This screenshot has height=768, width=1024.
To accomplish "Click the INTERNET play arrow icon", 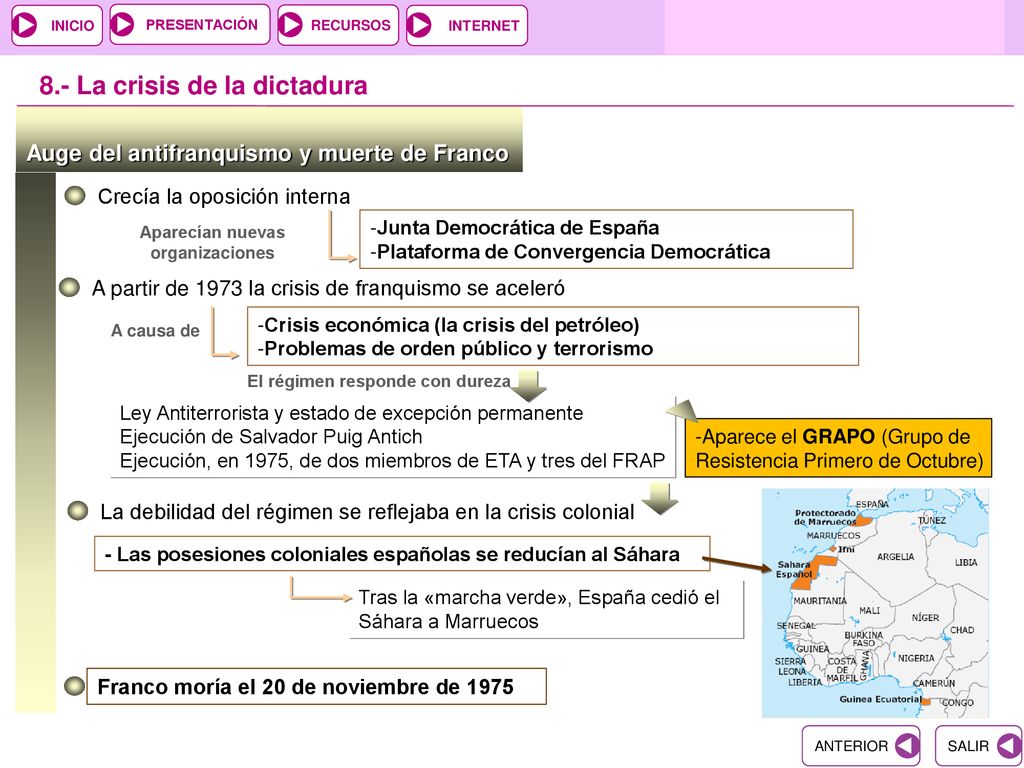I will 419,25.
